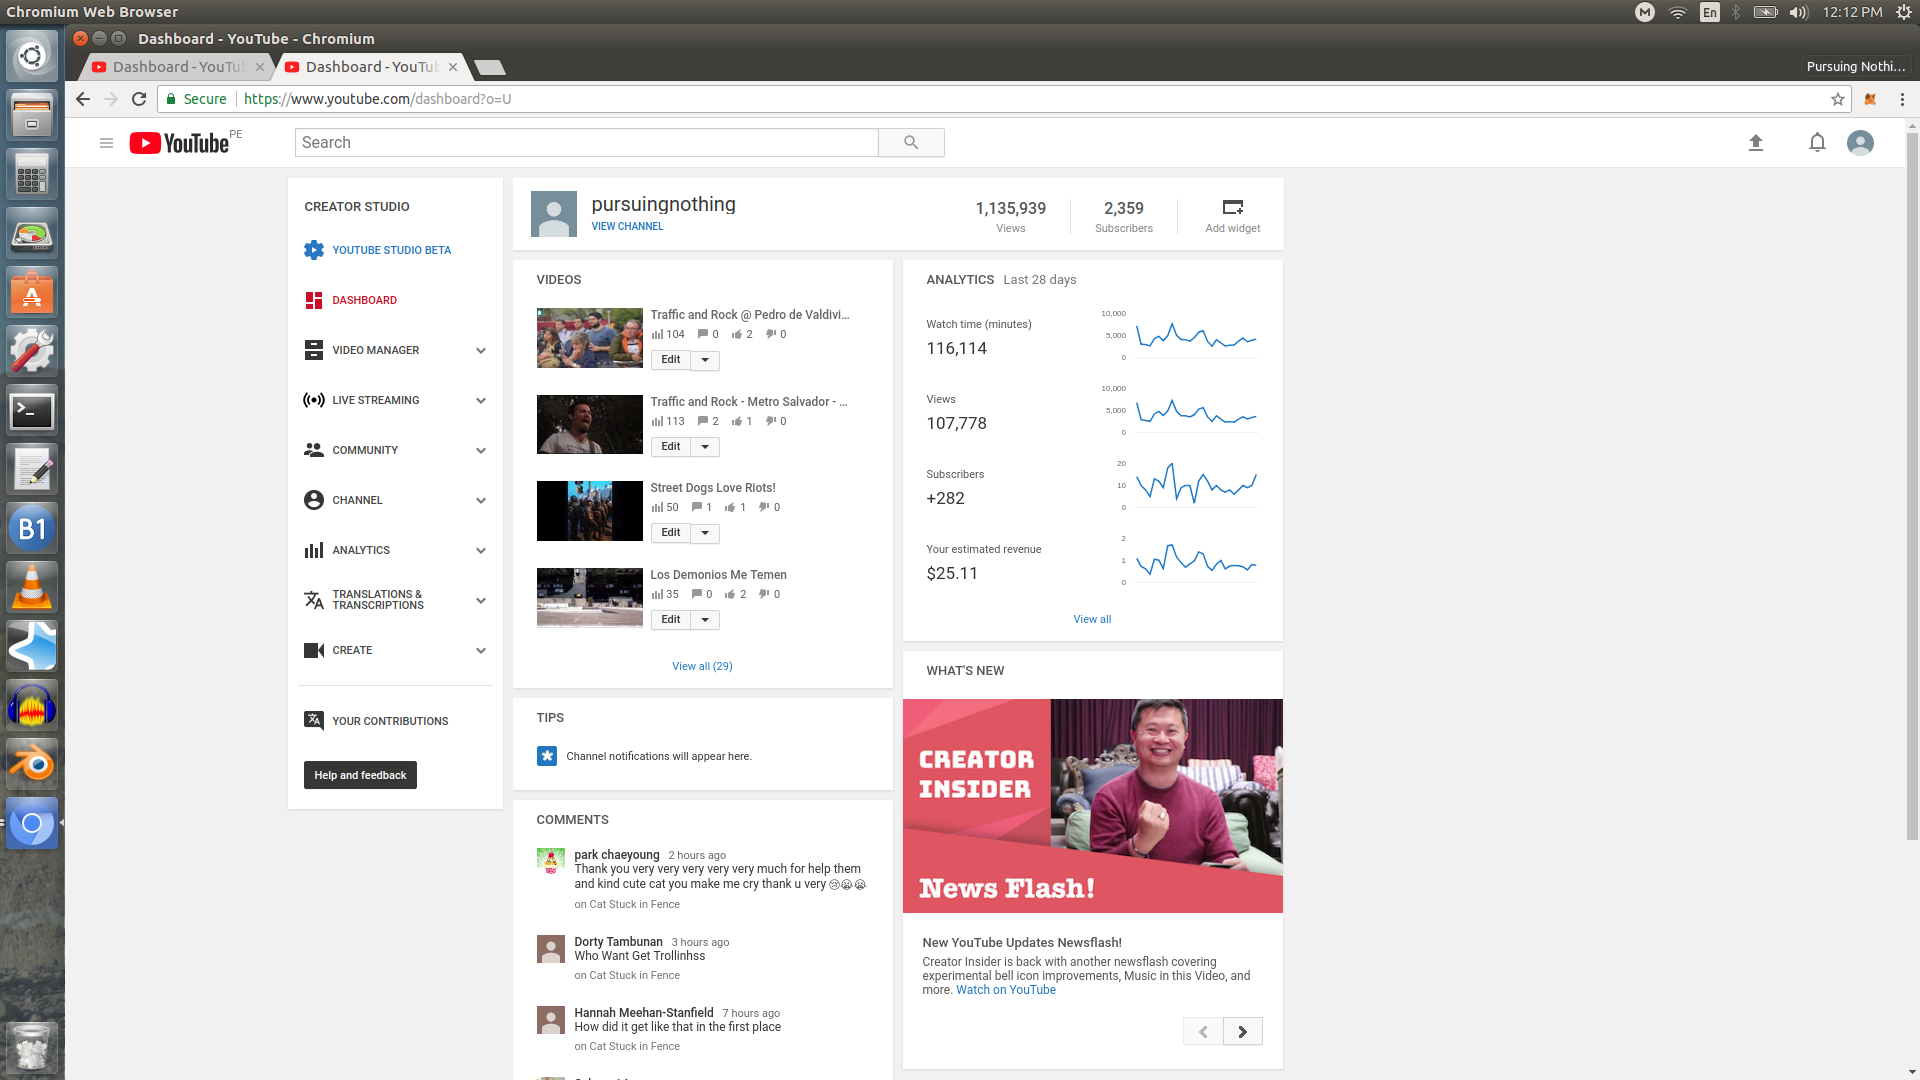Open Your Contributions menu item
The height and width of the screenshot is (1080, 1920).
coord(390,721)
